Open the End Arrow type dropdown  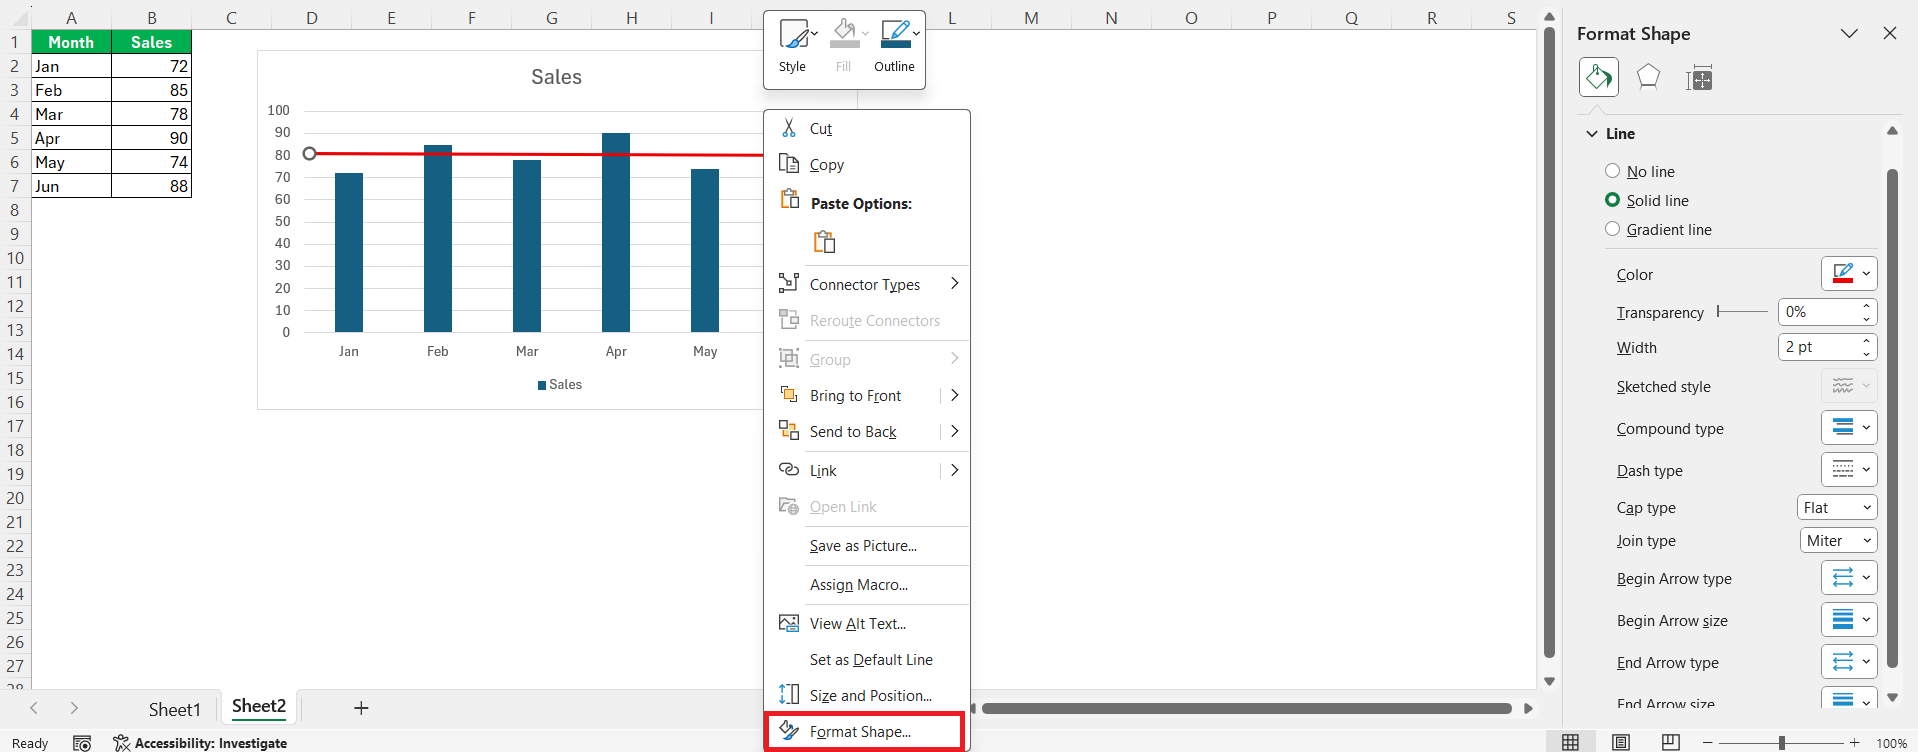(x=1849, y=661)
